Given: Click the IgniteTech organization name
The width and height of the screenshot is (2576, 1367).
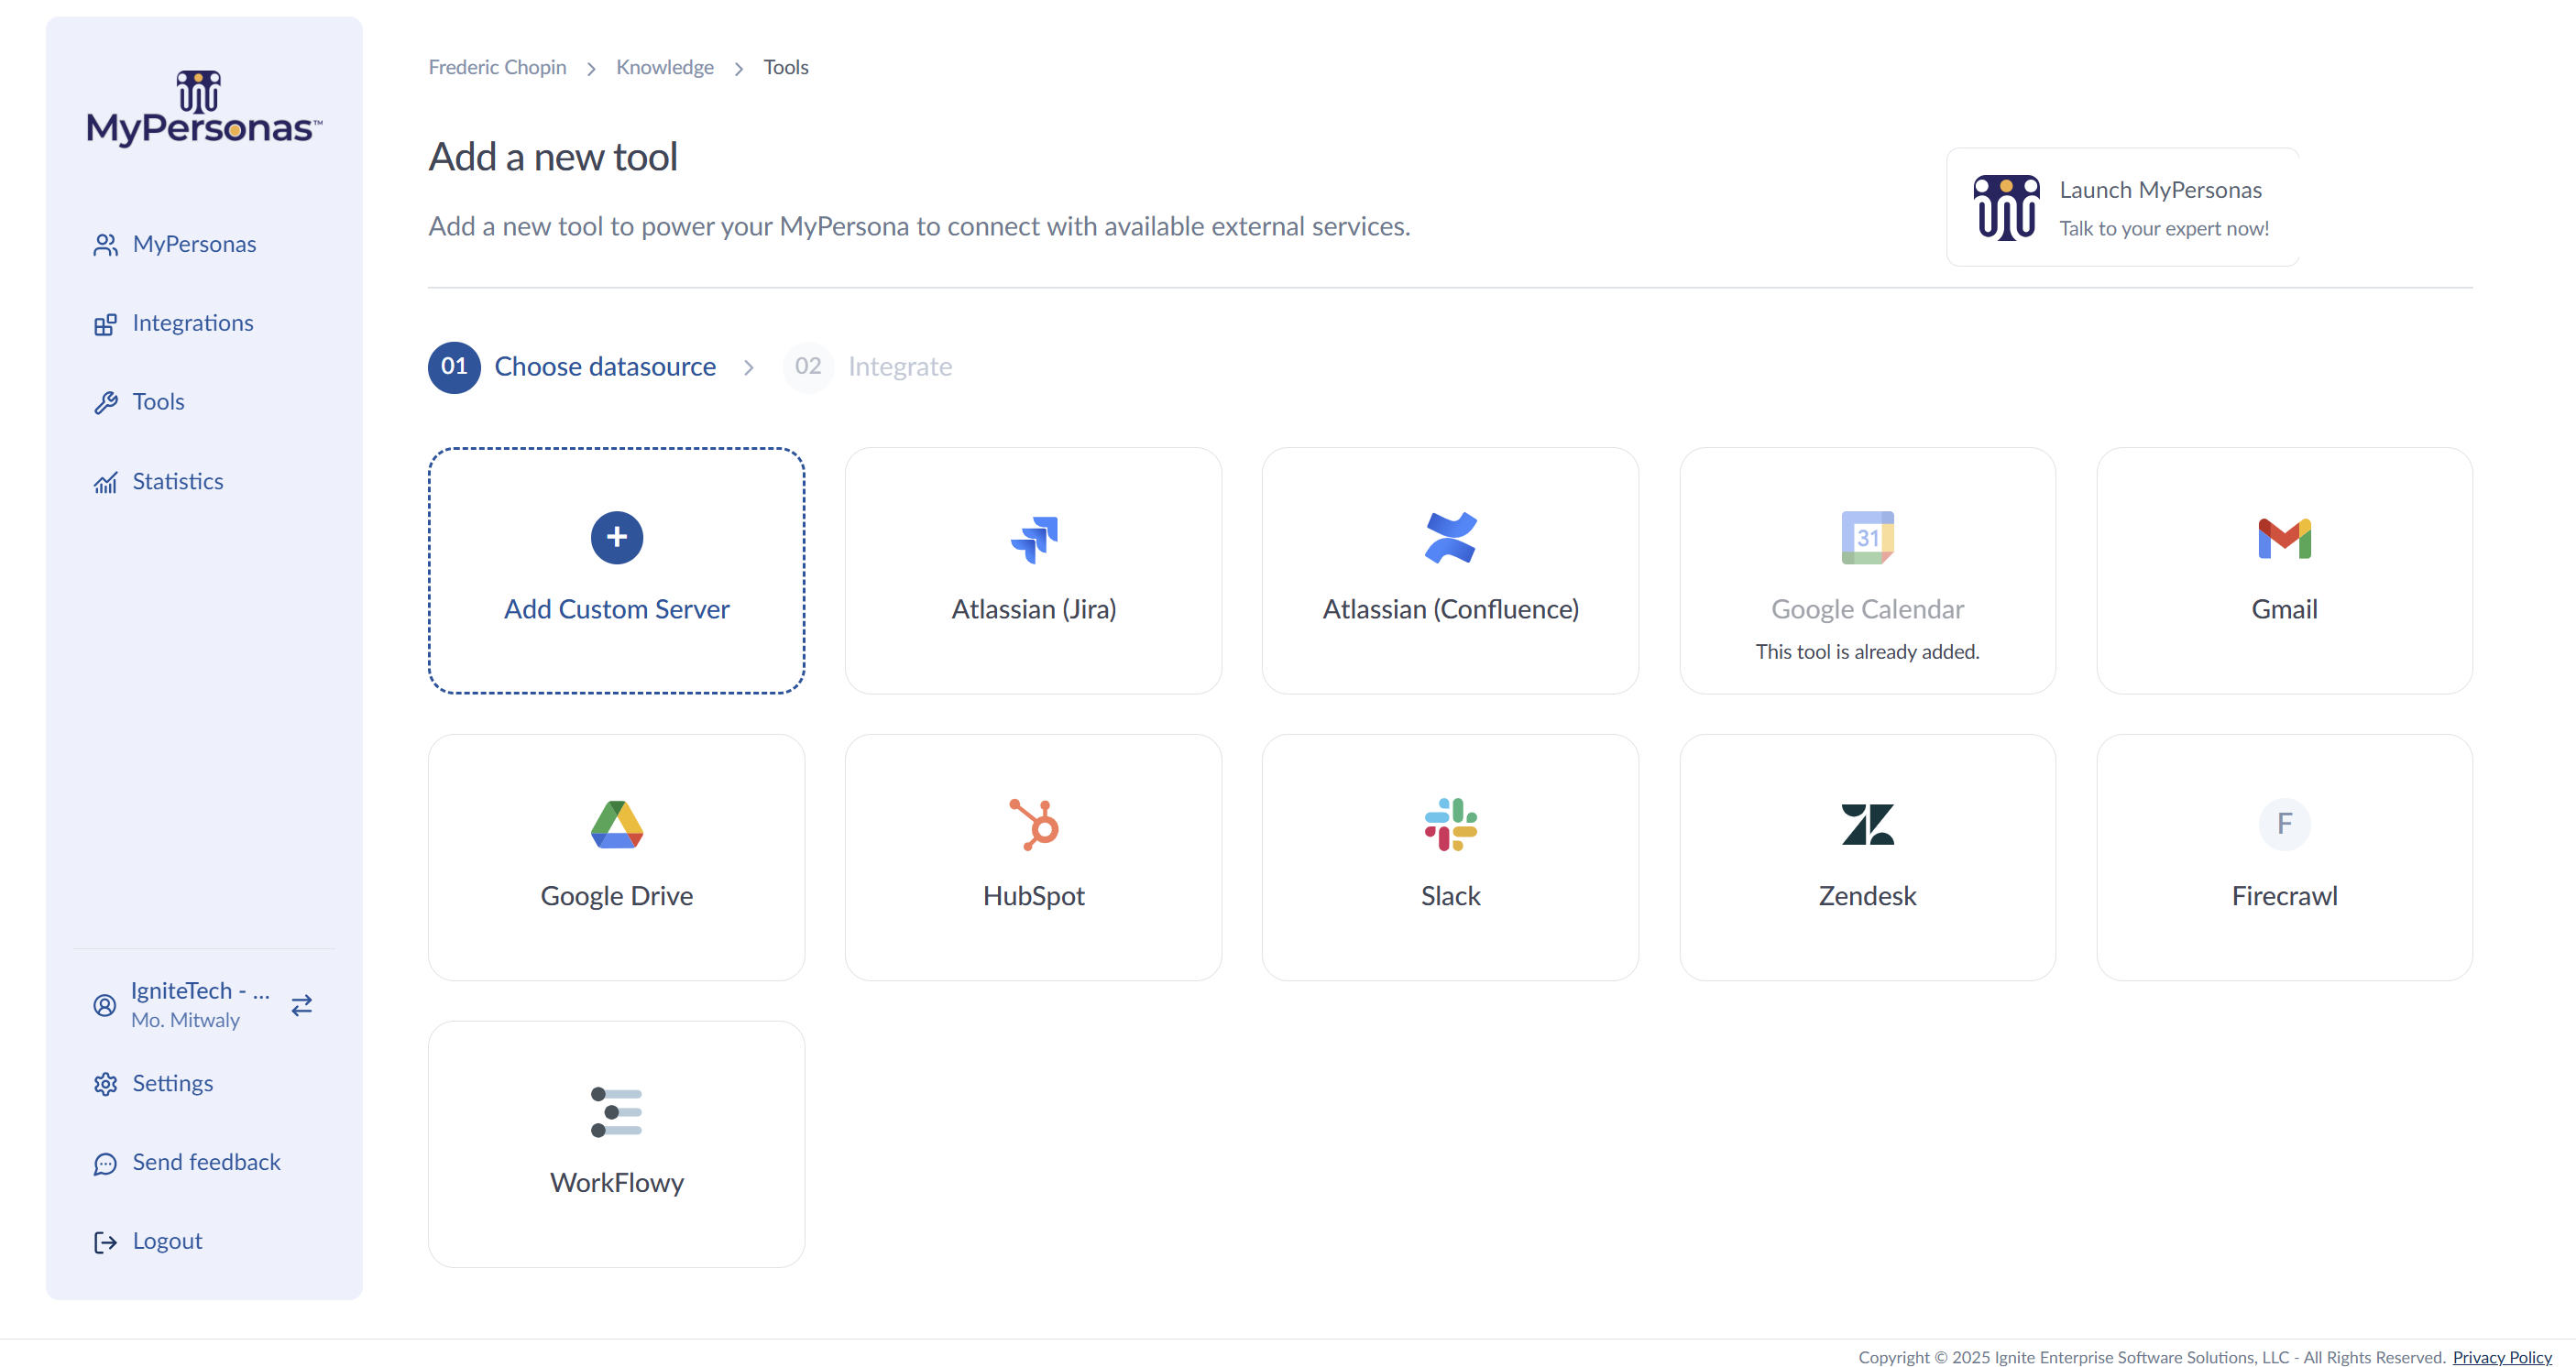Looking at the screenshot, I should click(x=200, y=991).
